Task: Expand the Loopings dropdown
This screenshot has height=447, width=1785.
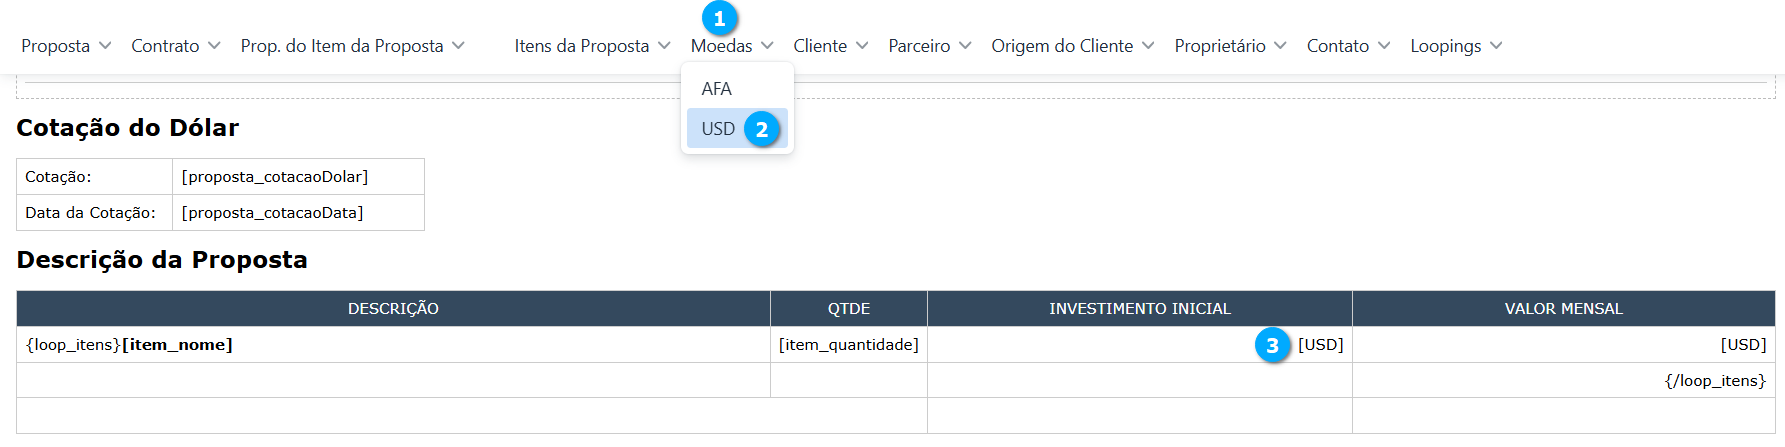Action: coord(1456,46)
